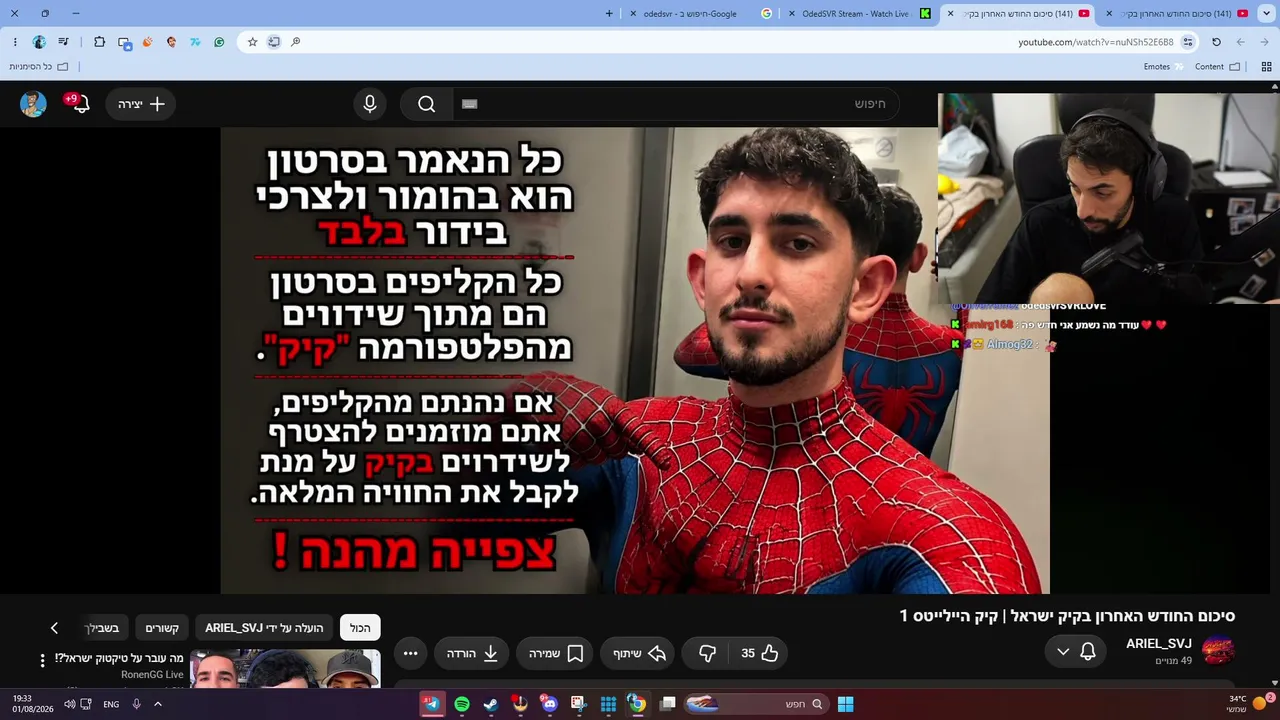The image size is (1280, 720).
Task: Dislike the video
Action: tap(707, 653)
